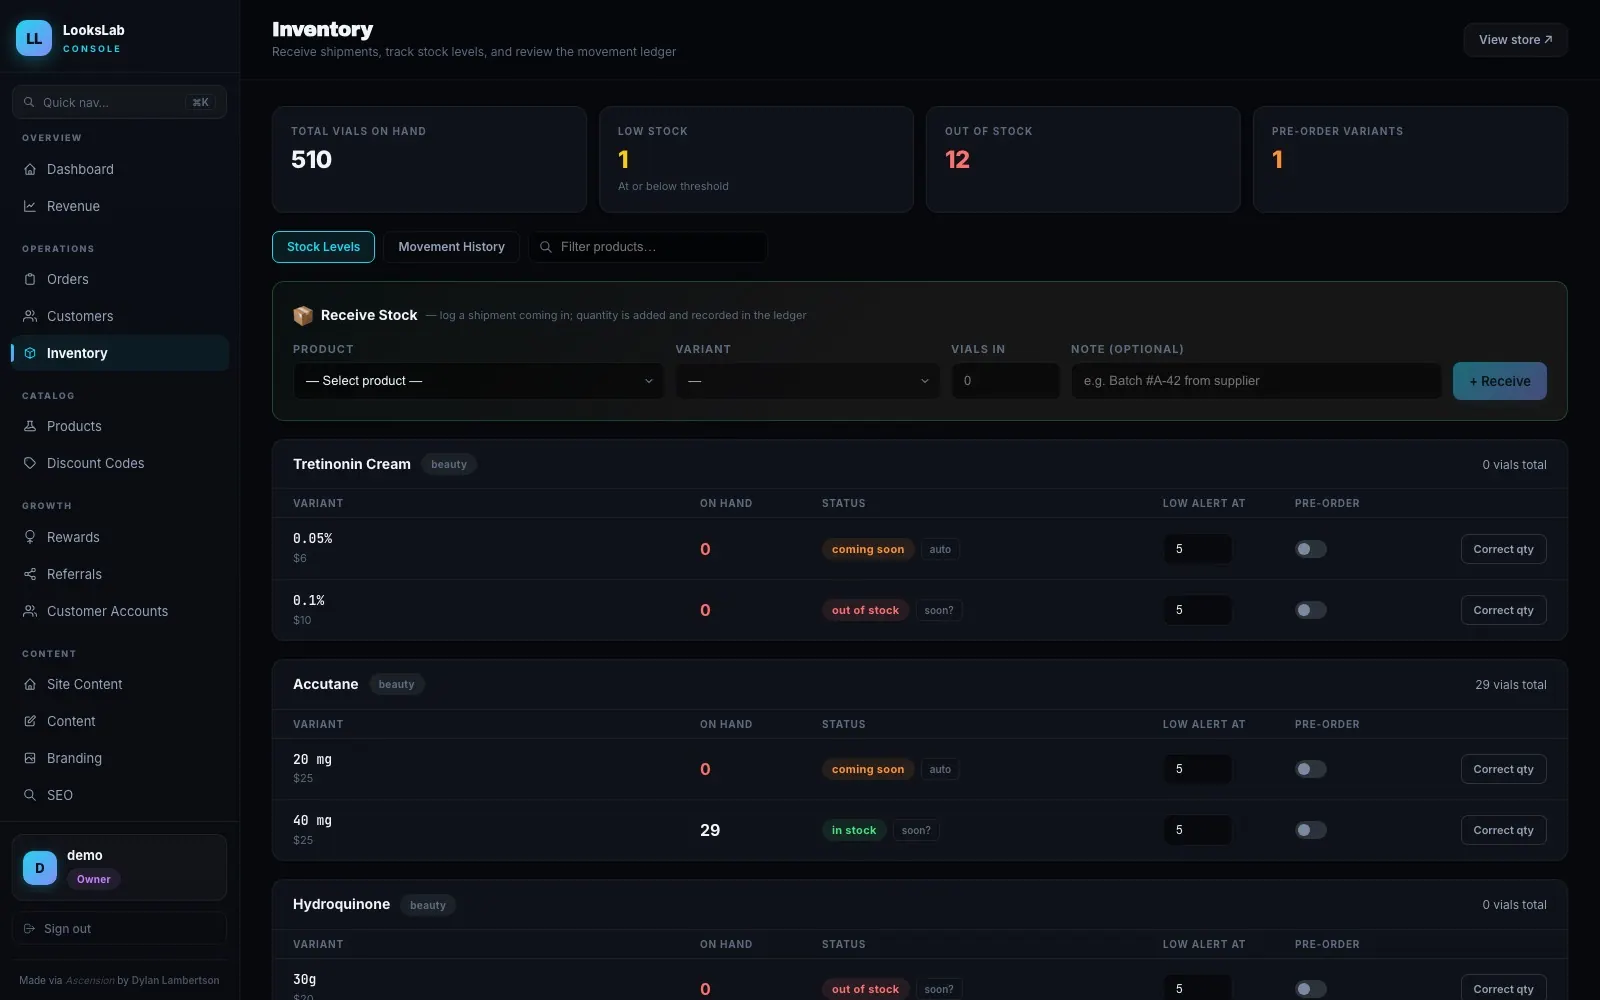Click the Site Content icon
The width and height of the screenshot is (1600, 1000).
(x=30, y=684)
